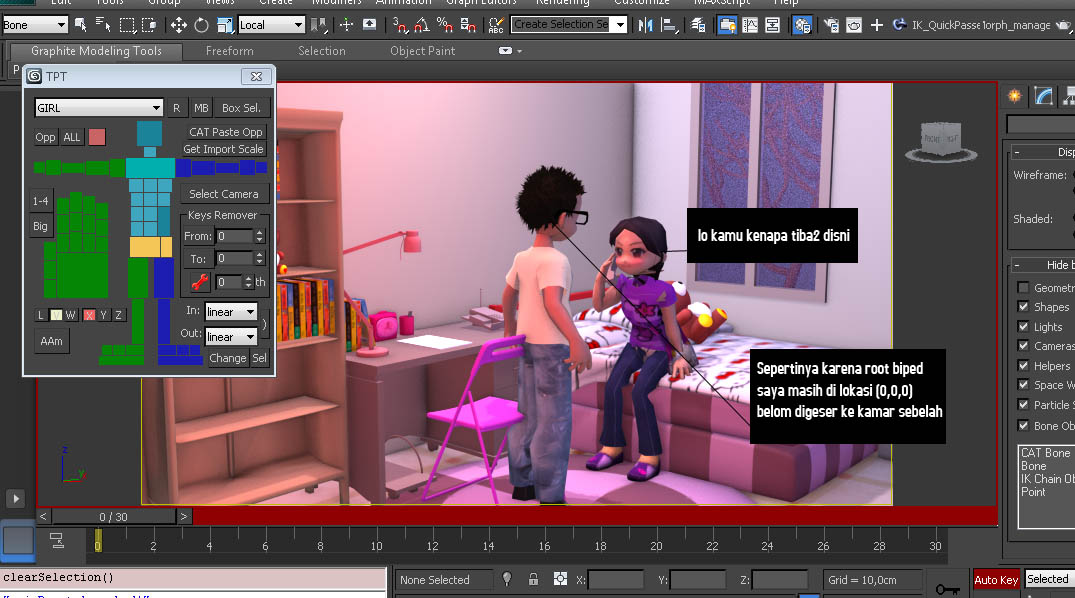Toggle Absolute Transform Type-In mode icon
The height and width of the screenshot is (598, 1075).
pyautogui.click(x=560, y=579)
